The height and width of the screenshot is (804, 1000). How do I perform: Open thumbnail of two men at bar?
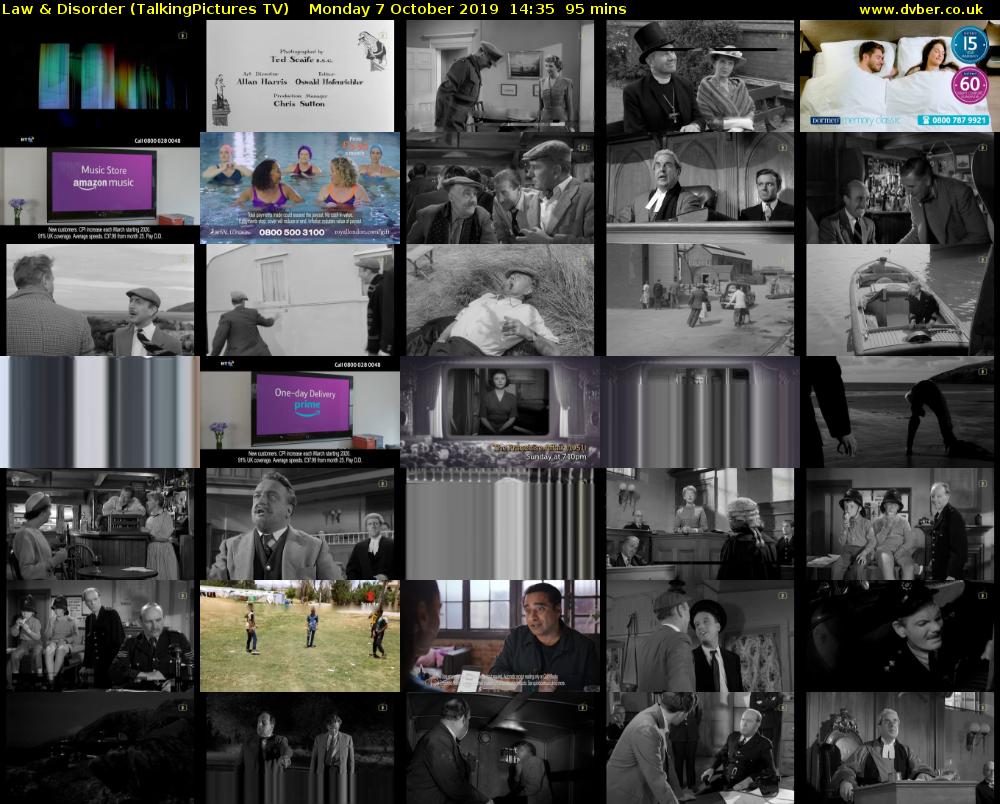900,188
